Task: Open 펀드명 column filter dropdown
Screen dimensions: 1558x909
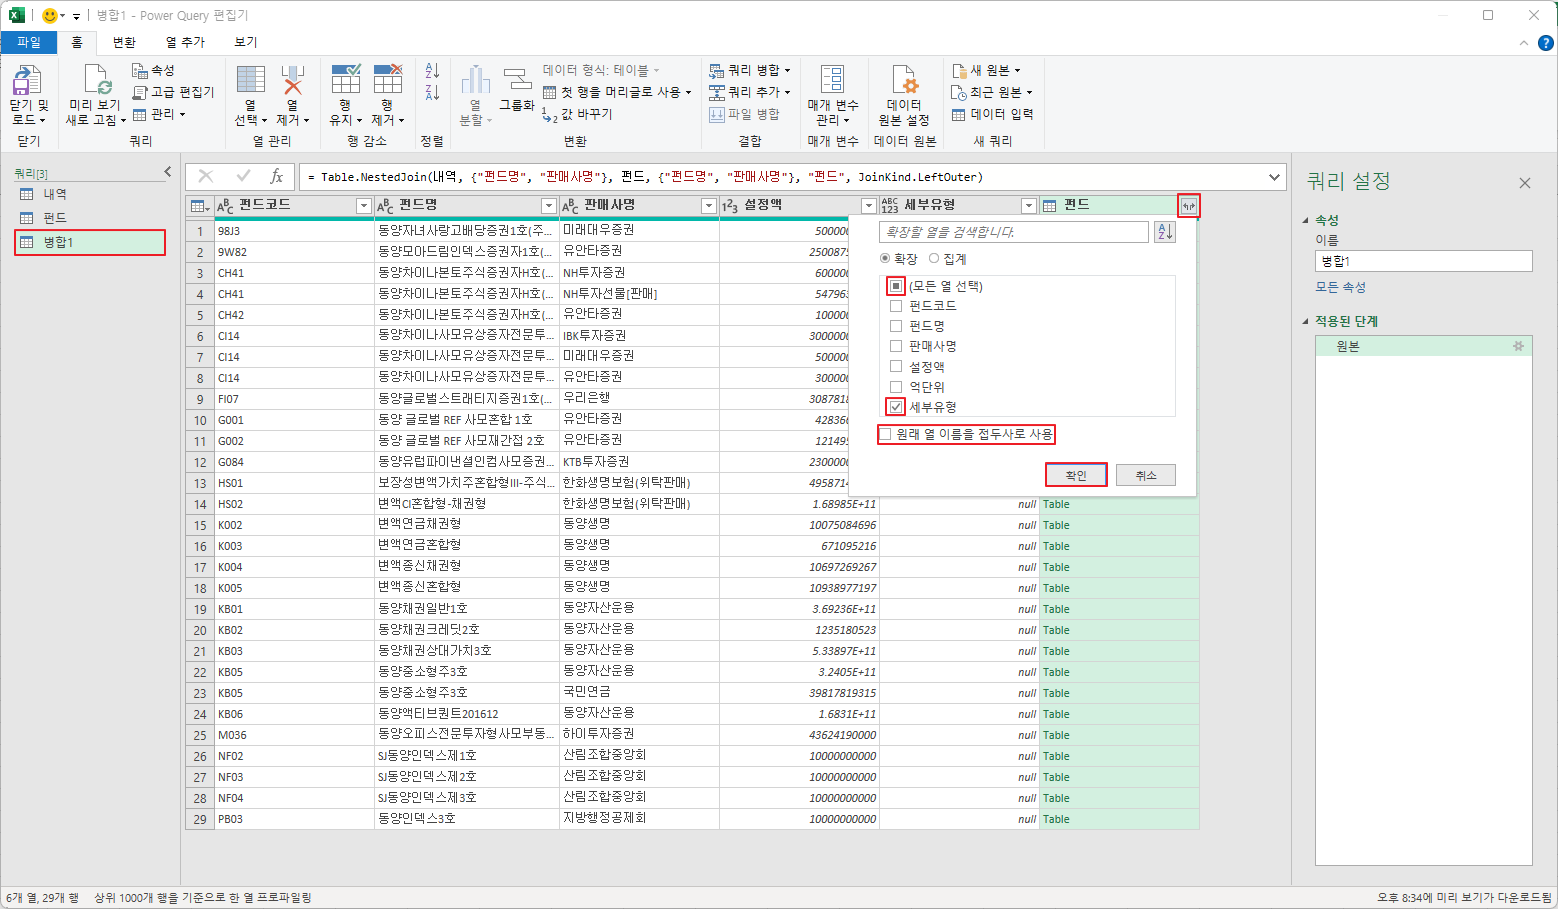Action: [x=548, y=205]
